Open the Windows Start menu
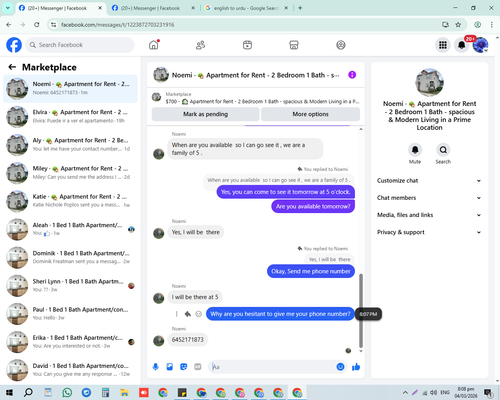The width and height of the screenshot is (500, 400). pos(9,392)
